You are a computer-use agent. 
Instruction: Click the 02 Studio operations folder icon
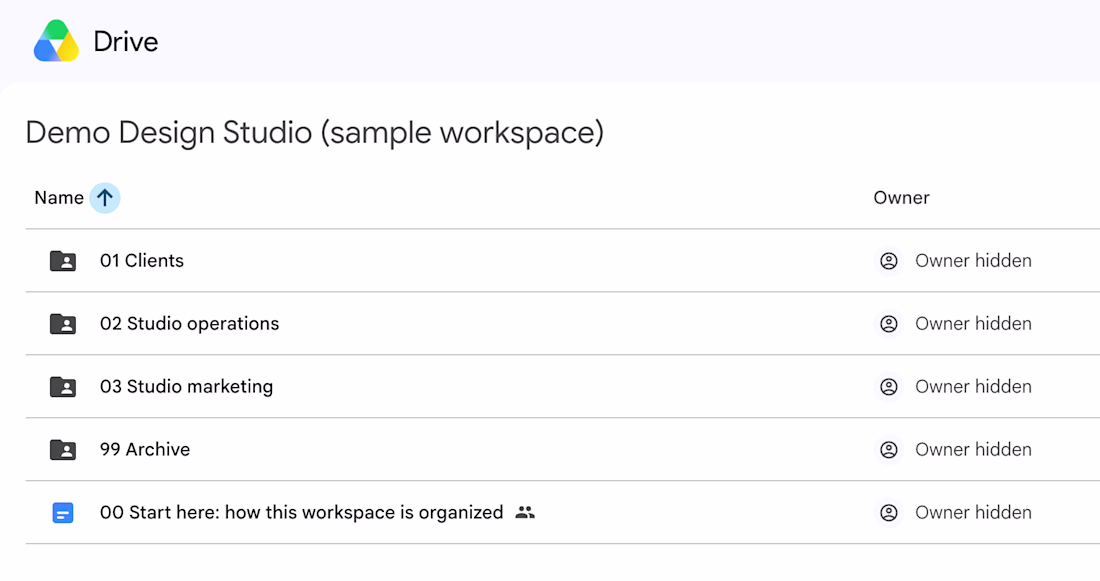(63, 323)
